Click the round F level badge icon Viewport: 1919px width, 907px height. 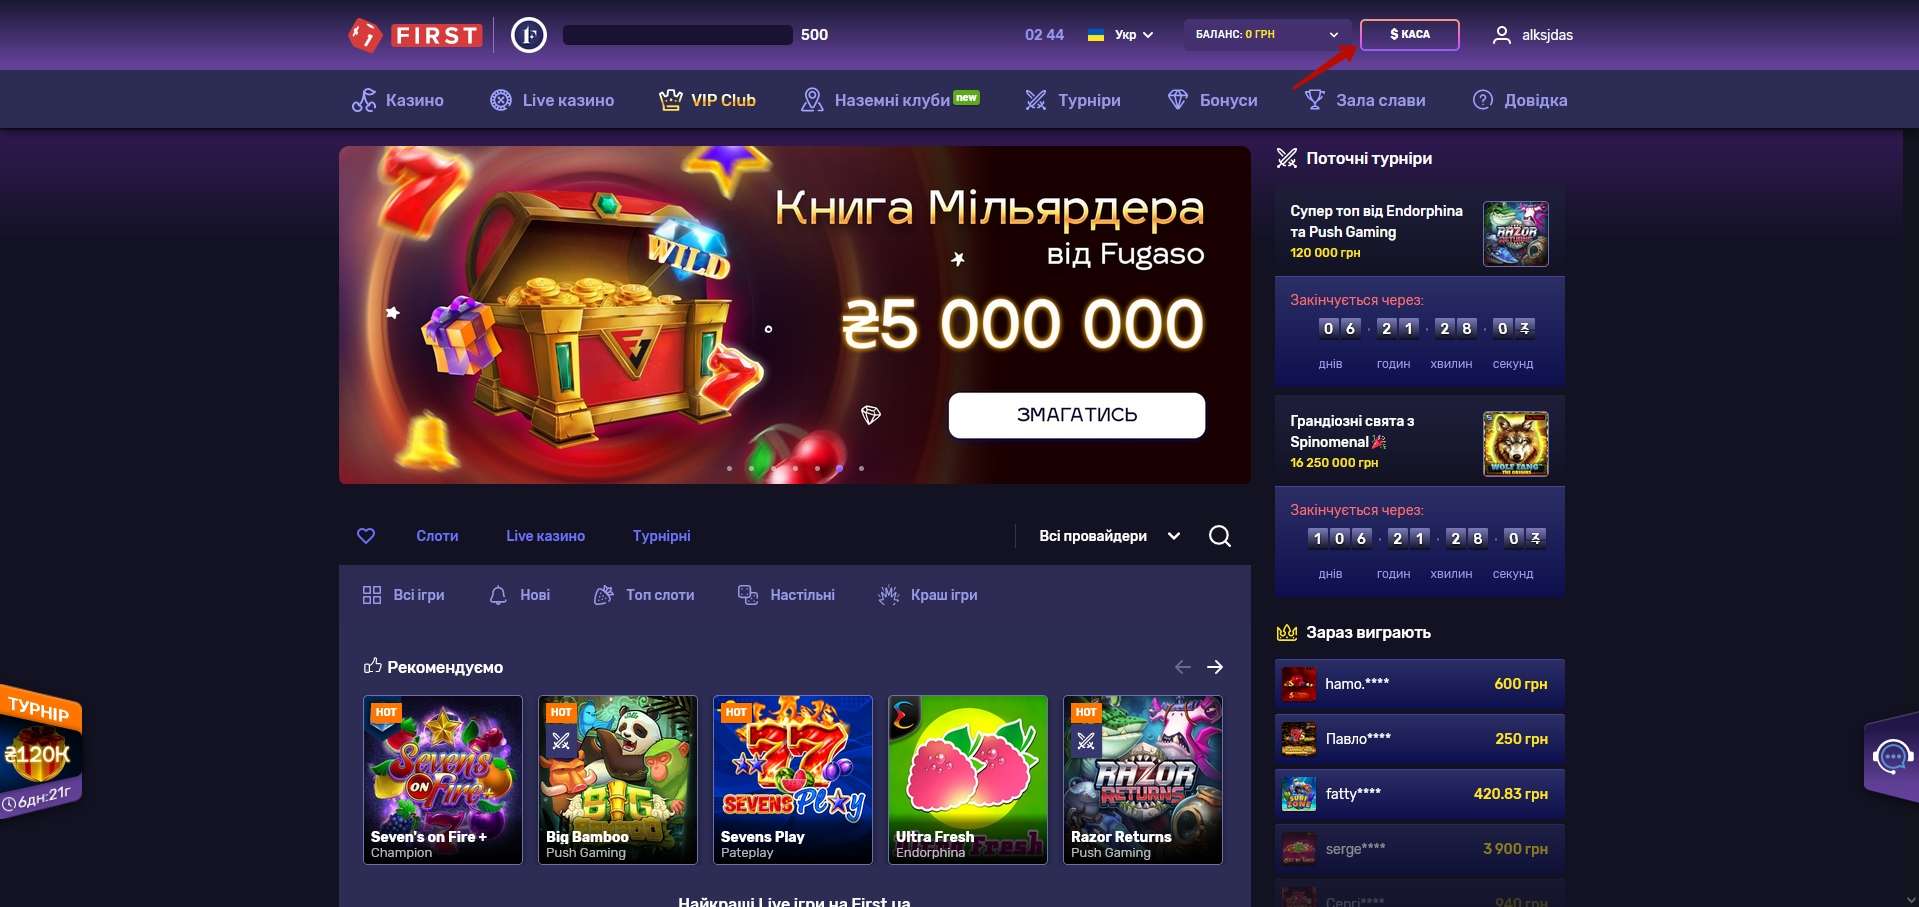(529, 36)
